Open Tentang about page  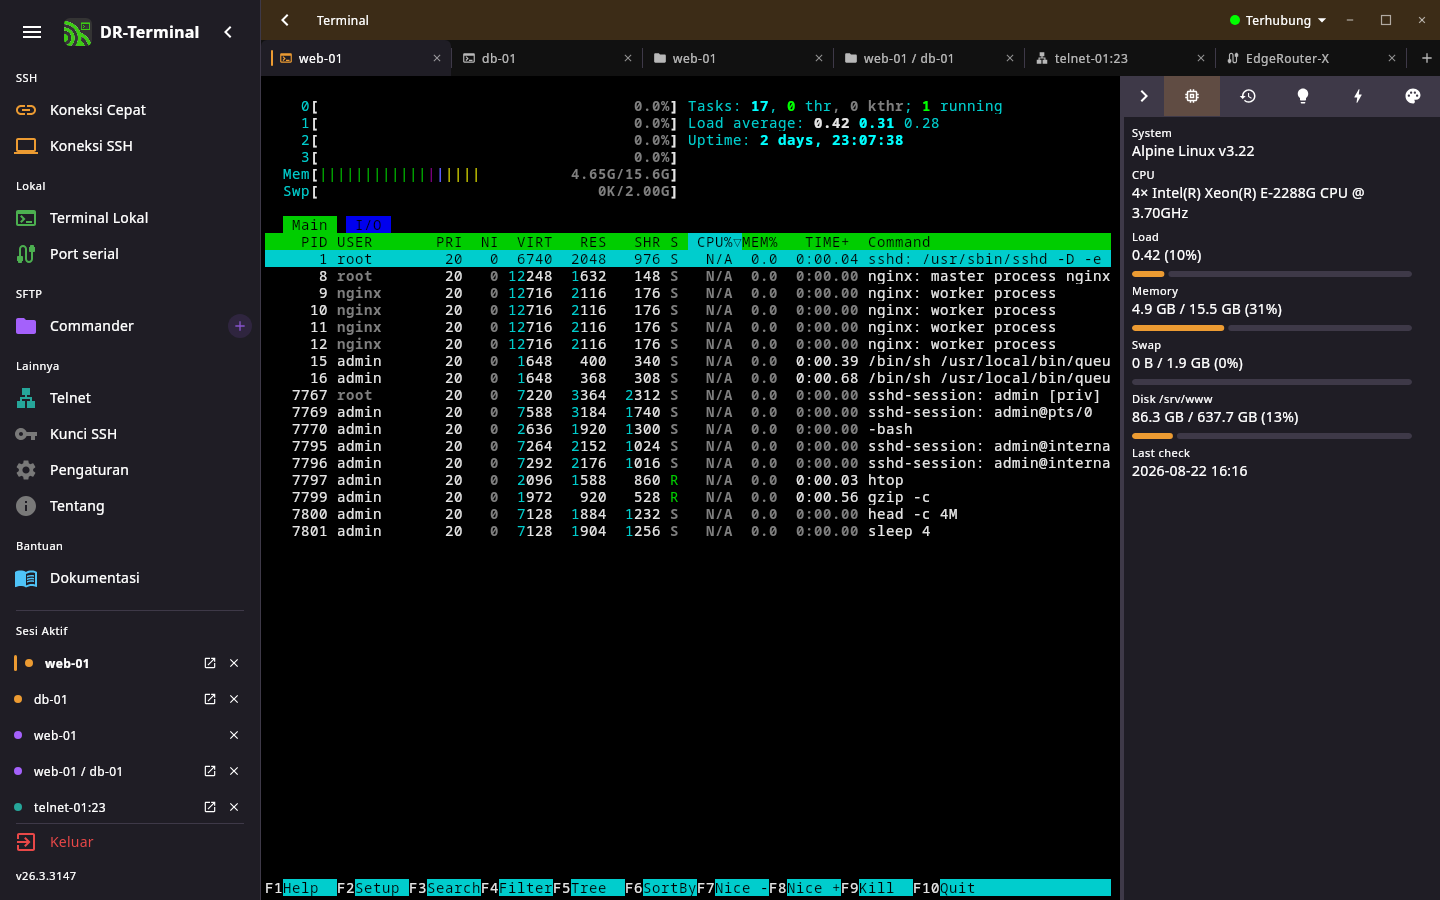[130, 506]
